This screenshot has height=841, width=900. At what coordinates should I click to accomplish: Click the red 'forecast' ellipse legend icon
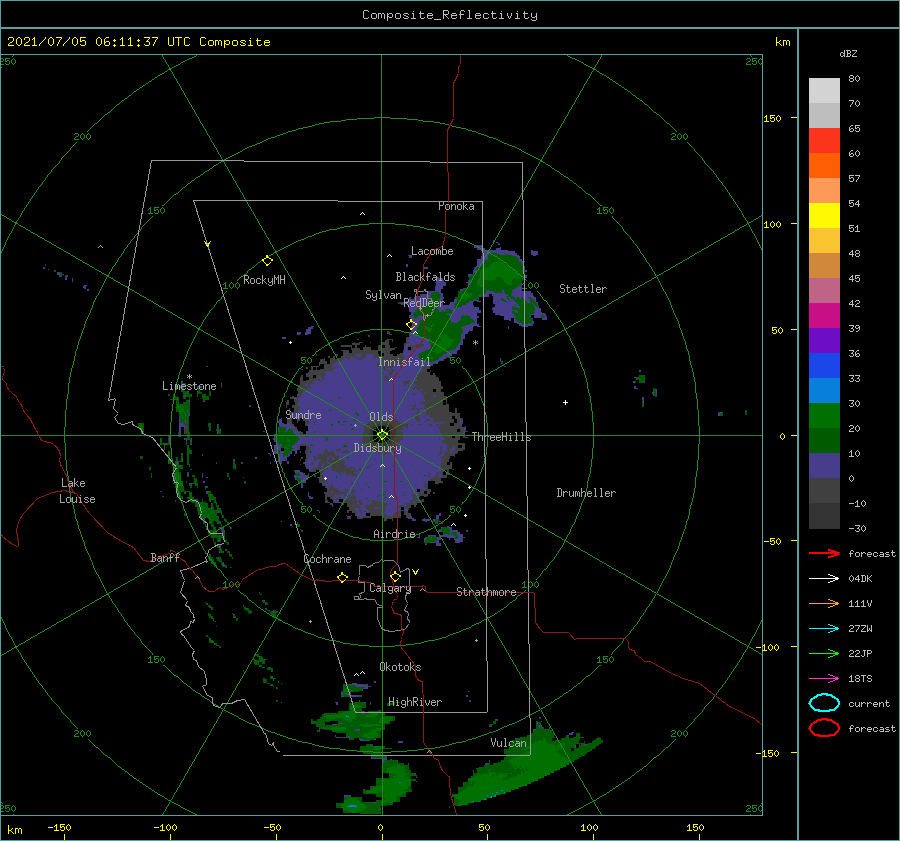pos(824,728)
